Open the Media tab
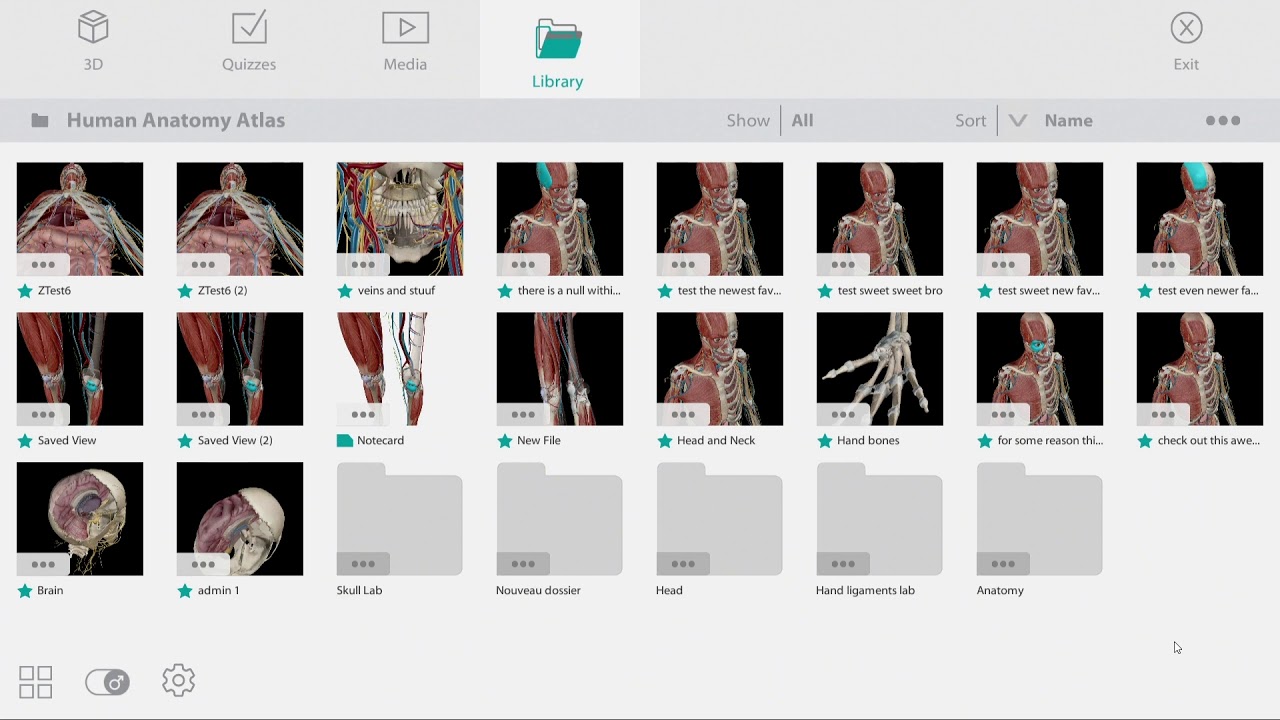Viewport: 1280px width, 720px height. pos(405,42)
